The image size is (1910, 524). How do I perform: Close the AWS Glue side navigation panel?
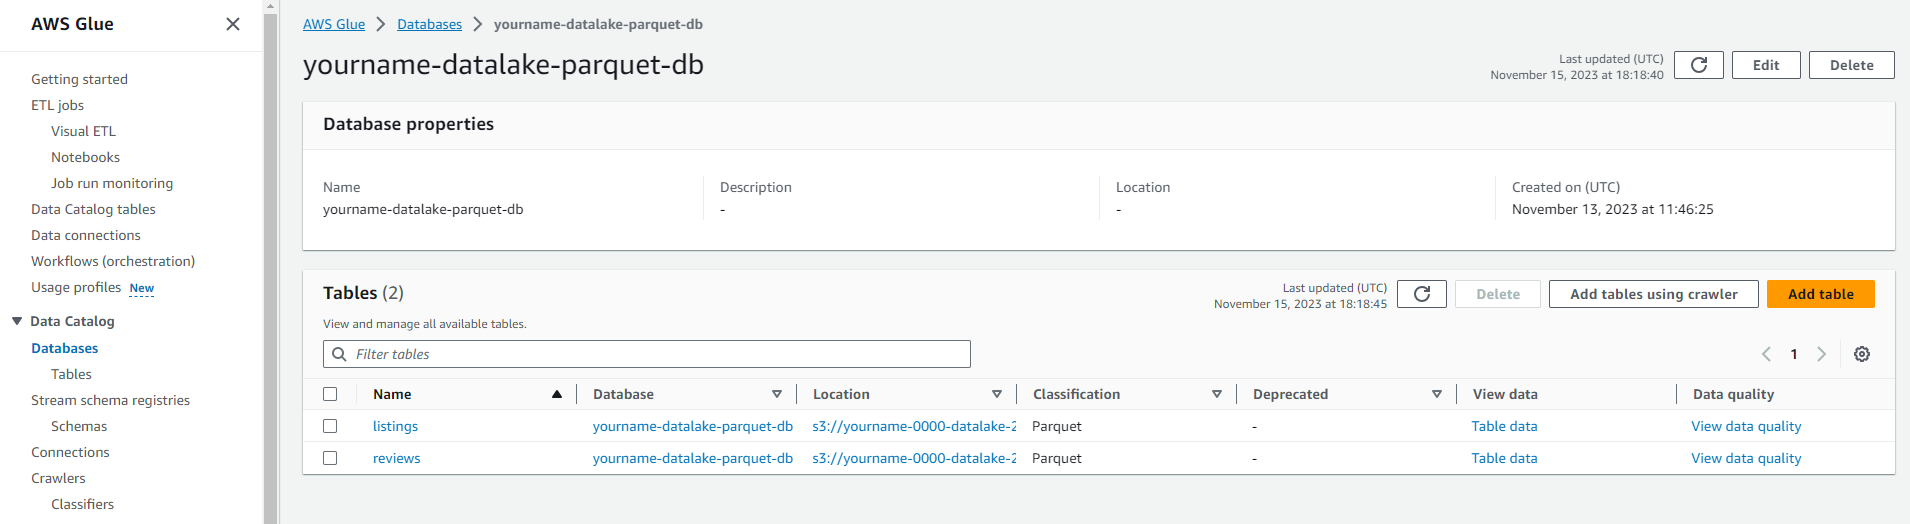click(x=233, y=24)
